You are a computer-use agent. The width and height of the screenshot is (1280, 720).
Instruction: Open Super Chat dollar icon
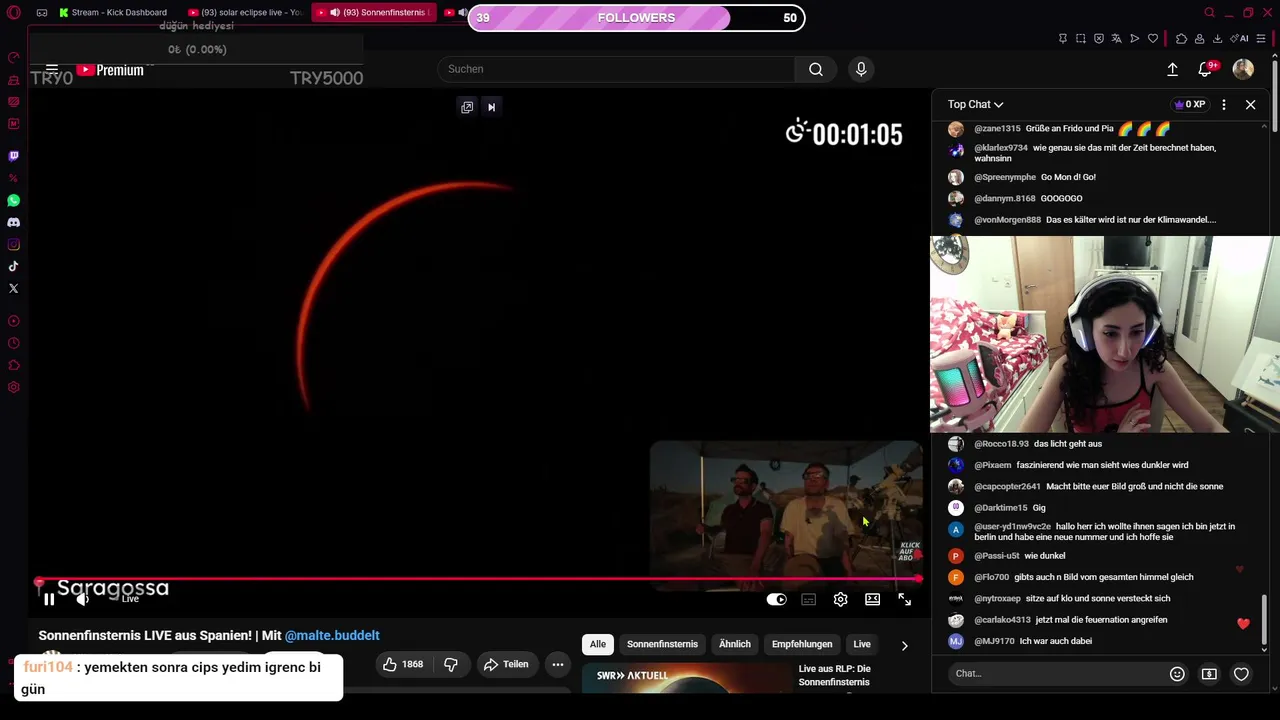(1209, 674)
